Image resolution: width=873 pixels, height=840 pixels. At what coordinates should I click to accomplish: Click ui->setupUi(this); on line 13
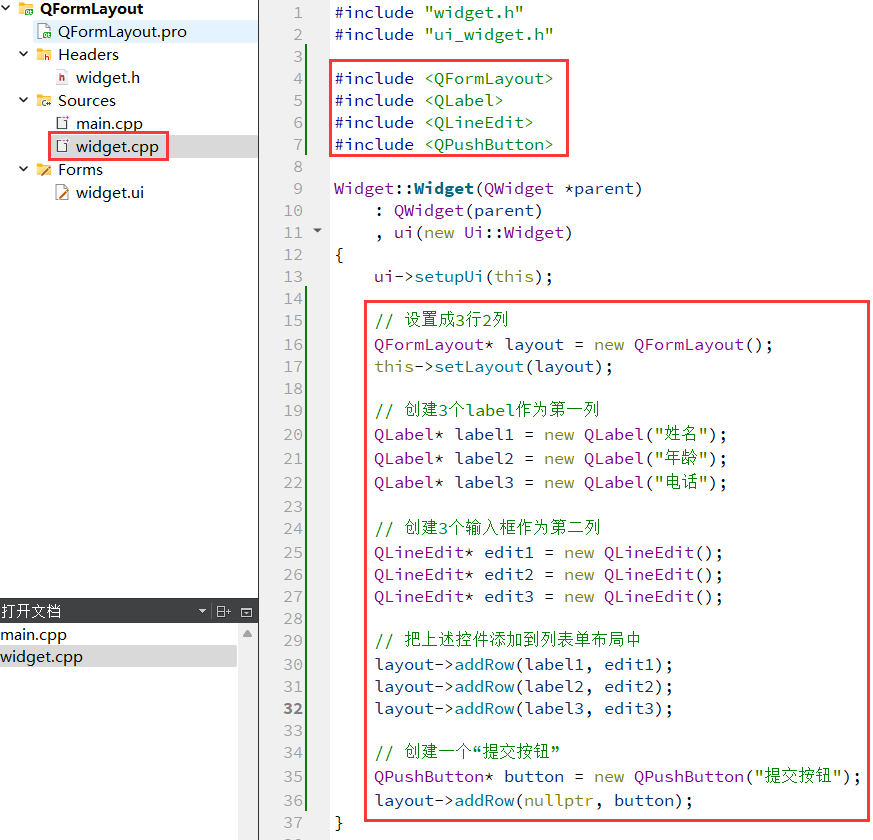tap(463, 277)
